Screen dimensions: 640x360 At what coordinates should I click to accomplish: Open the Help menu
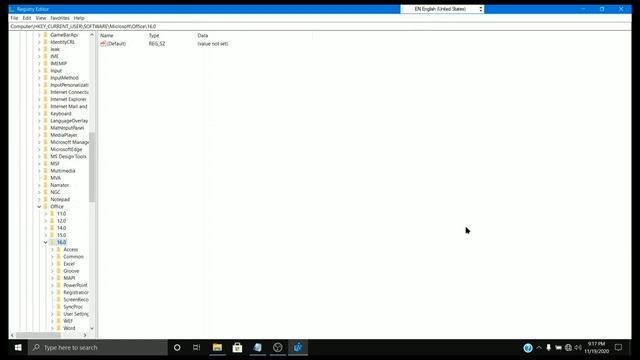pos(79,18)
